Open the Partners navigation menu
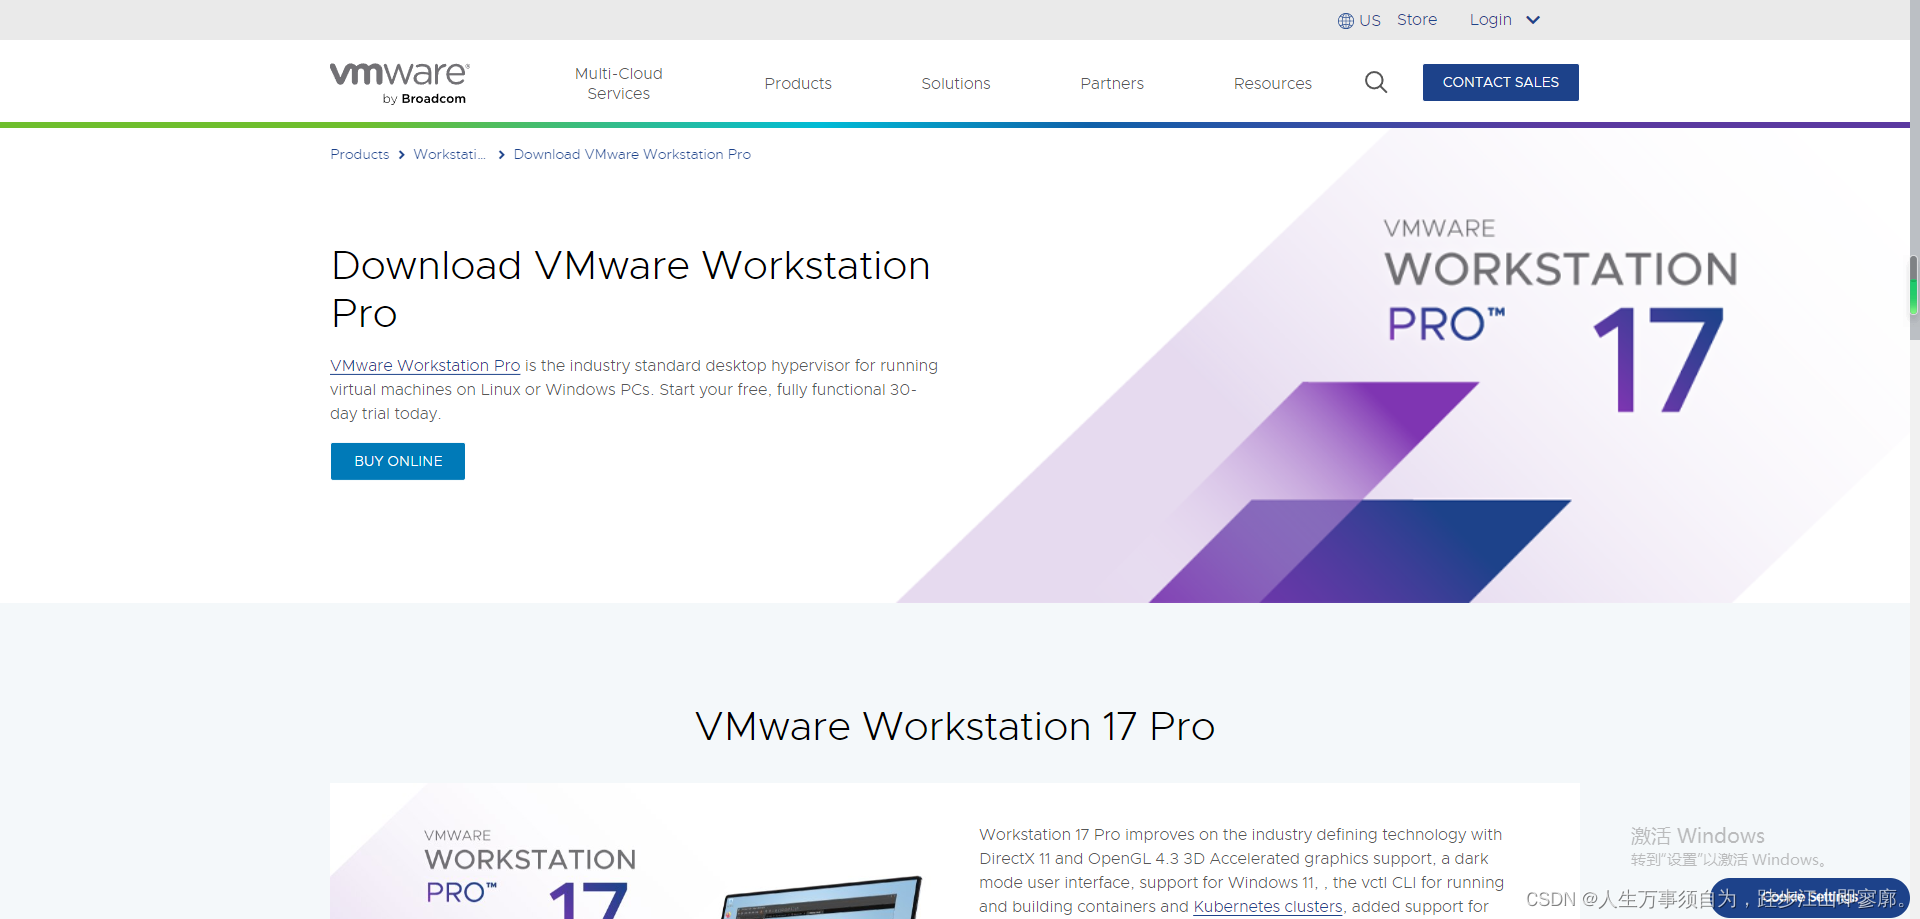 coord(1112,84)
